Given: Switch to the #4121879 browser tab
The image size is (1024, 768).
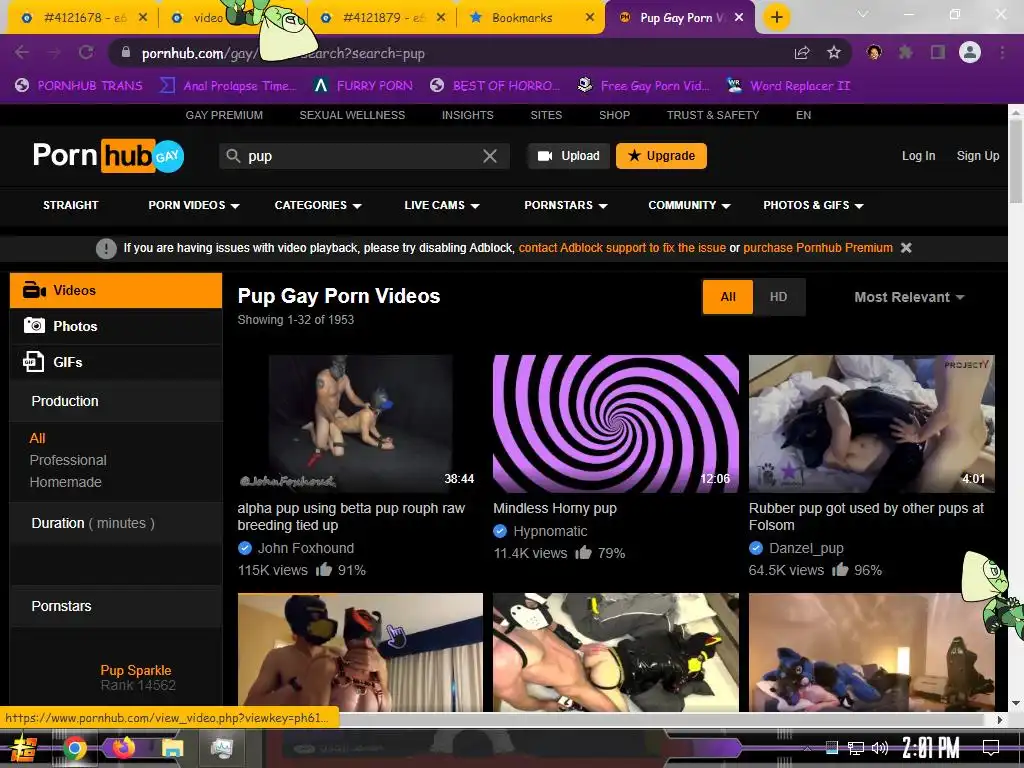Looking at the screenshot, I should pyautogui.click(x=383, y=18).
